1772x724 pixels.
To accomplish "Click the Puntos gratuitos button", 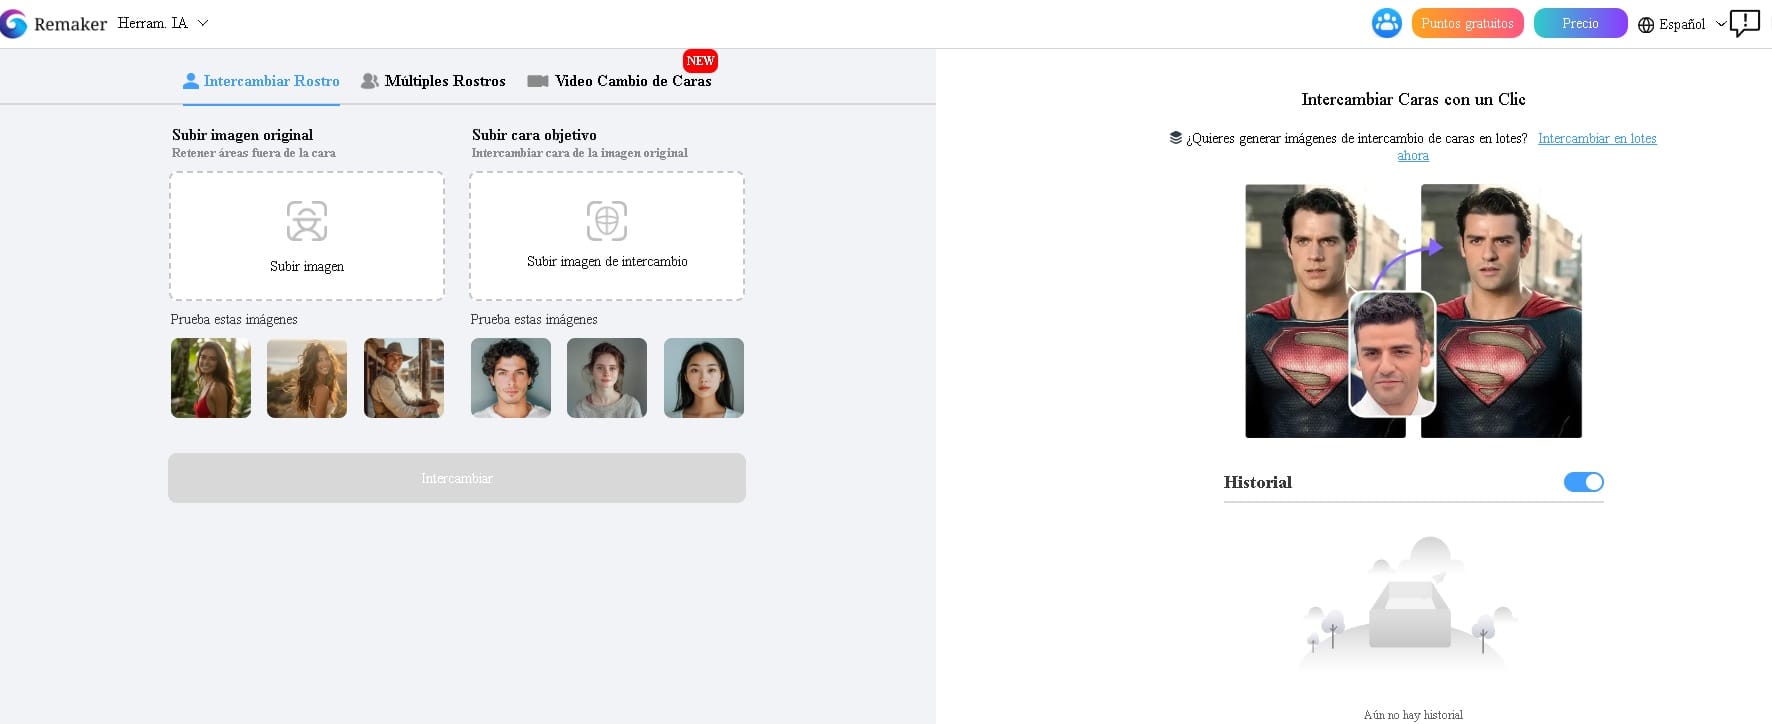I will [x=1467, y=23].
